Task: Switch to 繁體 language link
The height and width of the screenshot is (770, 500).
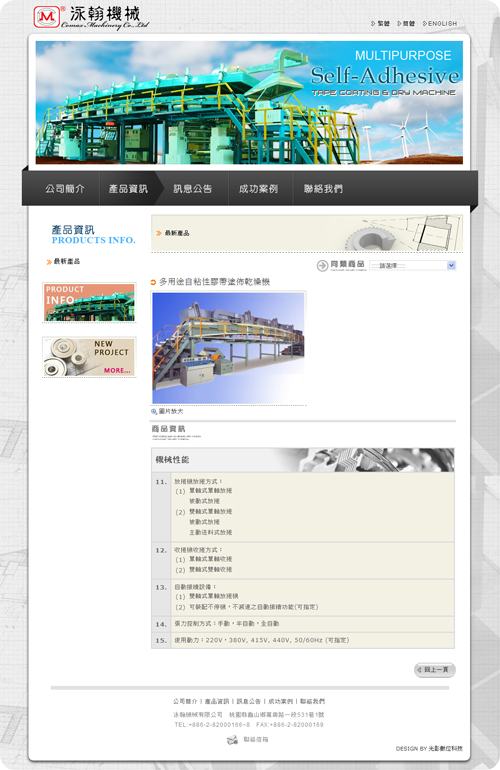Action: (381, 24)
